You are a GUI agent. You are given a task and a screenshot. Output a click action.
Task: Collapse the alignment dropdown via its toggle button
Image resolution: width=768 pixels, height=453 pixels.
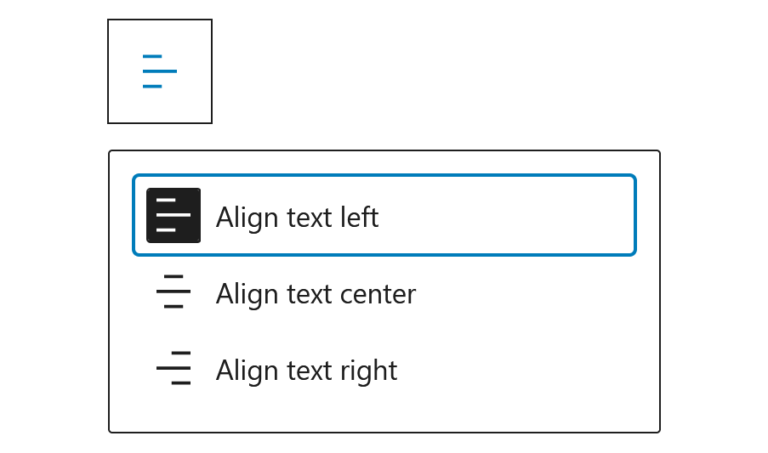coord(160,72)
